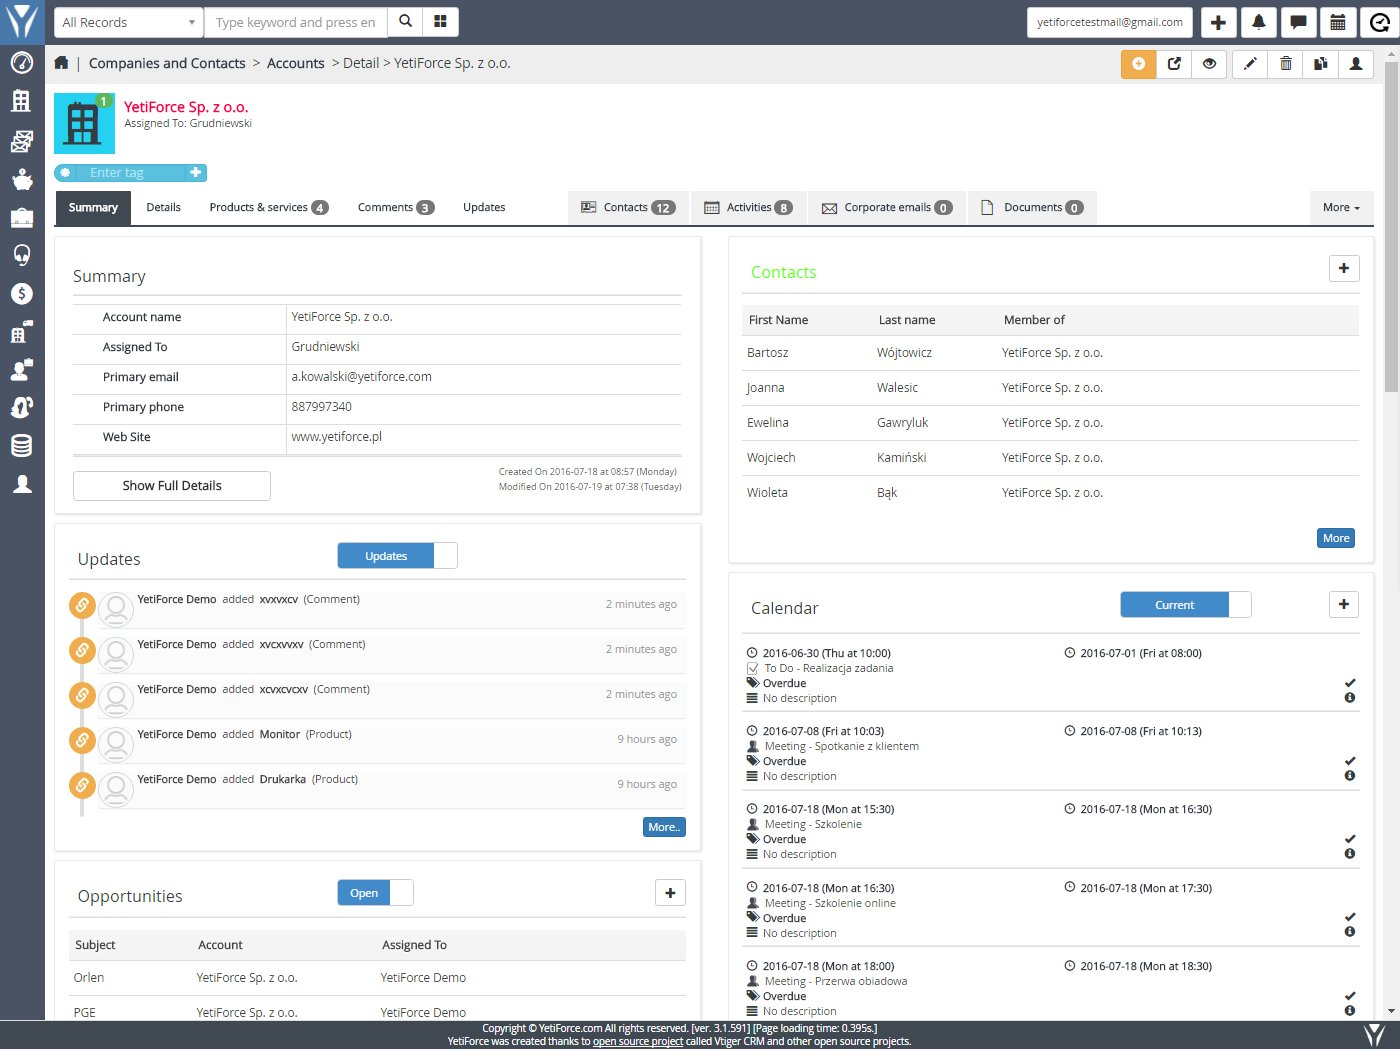Click the external link share icon
Screen dimensions: 1400x1050
pos(1174,64)
